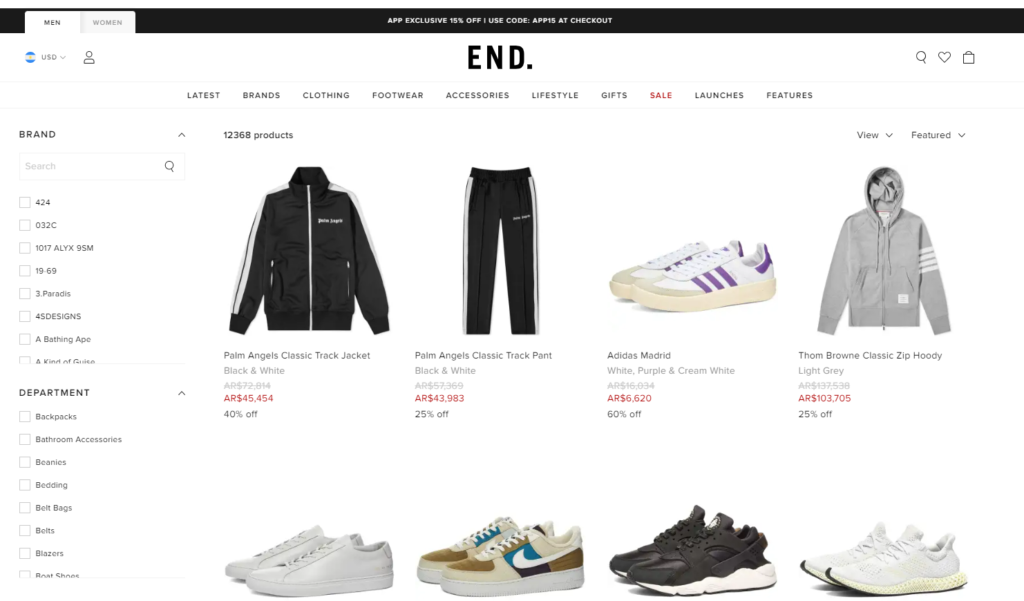Image resolution: width=1024 pixels, height=601 pixels.
Task: Tick the A Bathing Ape checkbox
Action: (x=25, y=339)
